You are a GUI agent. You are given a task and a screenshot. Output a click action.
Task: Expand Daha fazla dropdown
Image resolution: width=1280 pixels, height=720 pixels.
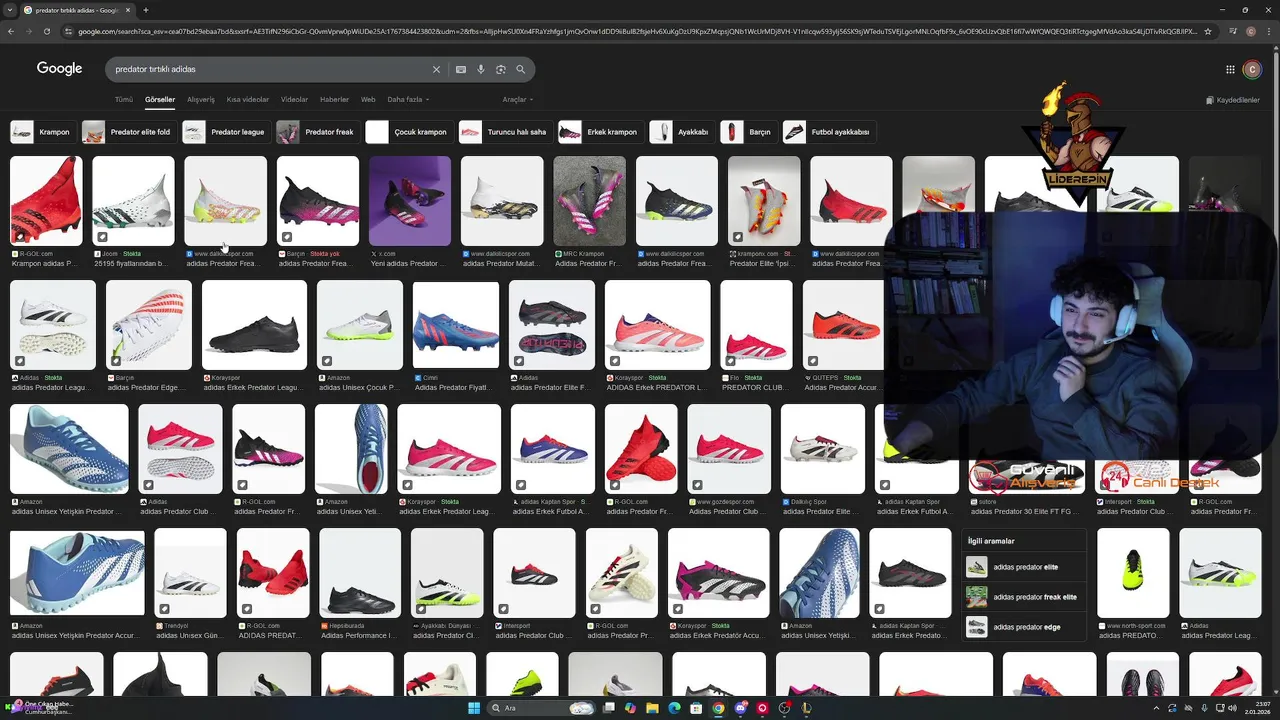click(x=409, y=100)
